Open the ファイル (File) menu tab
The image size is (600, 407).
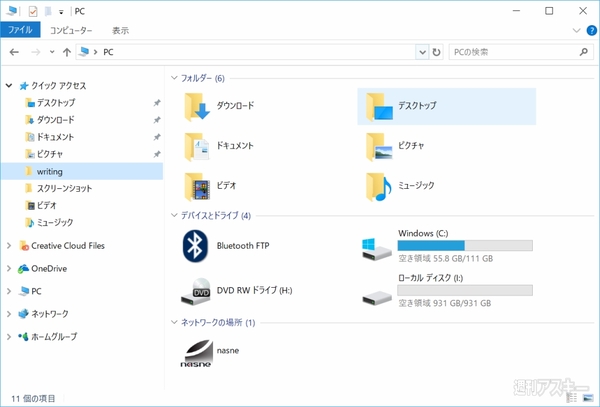tap(20, 30)
